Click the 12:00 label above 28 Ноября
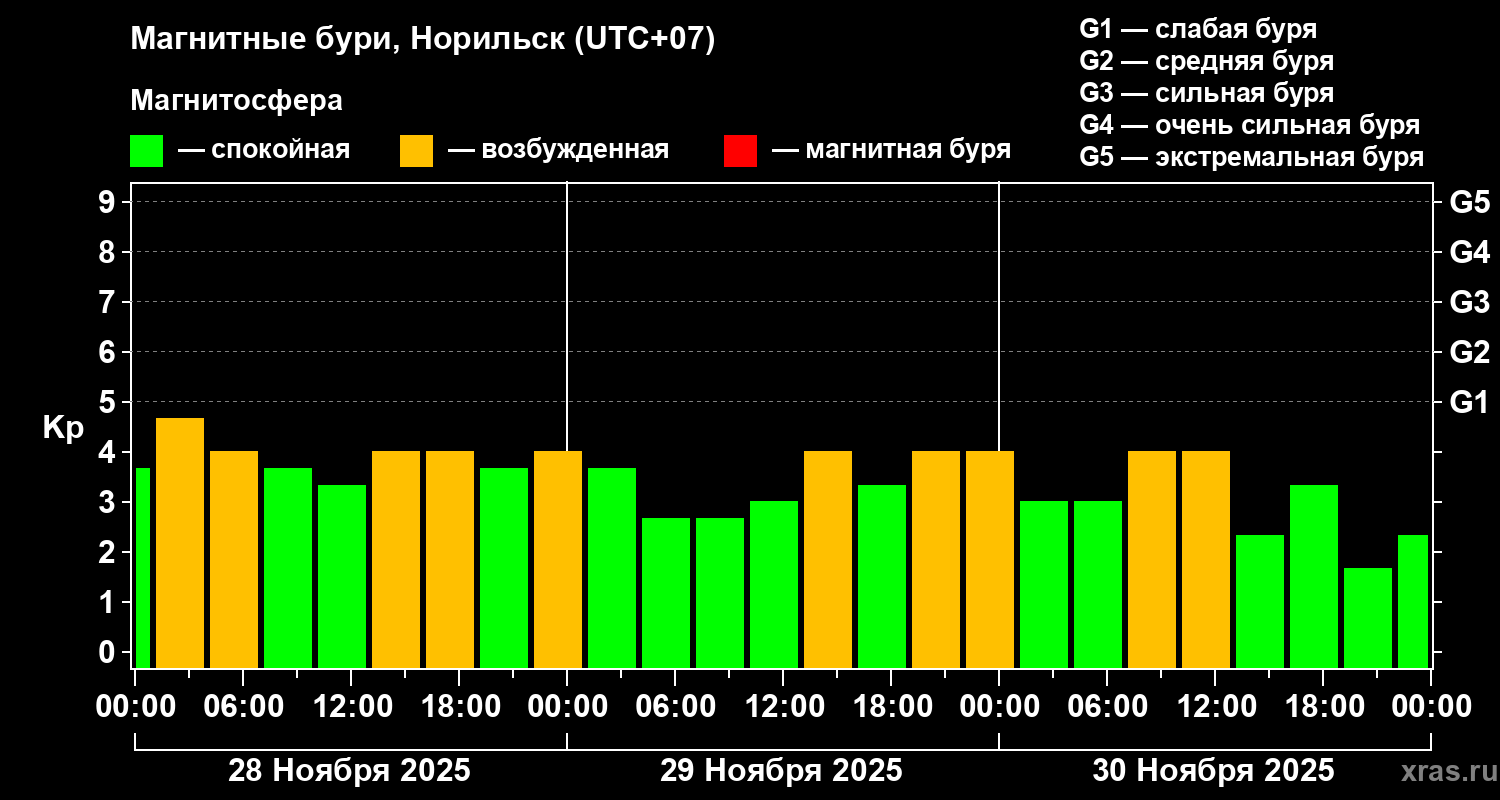The image size is (1500, 800). (x=351, y=707)
